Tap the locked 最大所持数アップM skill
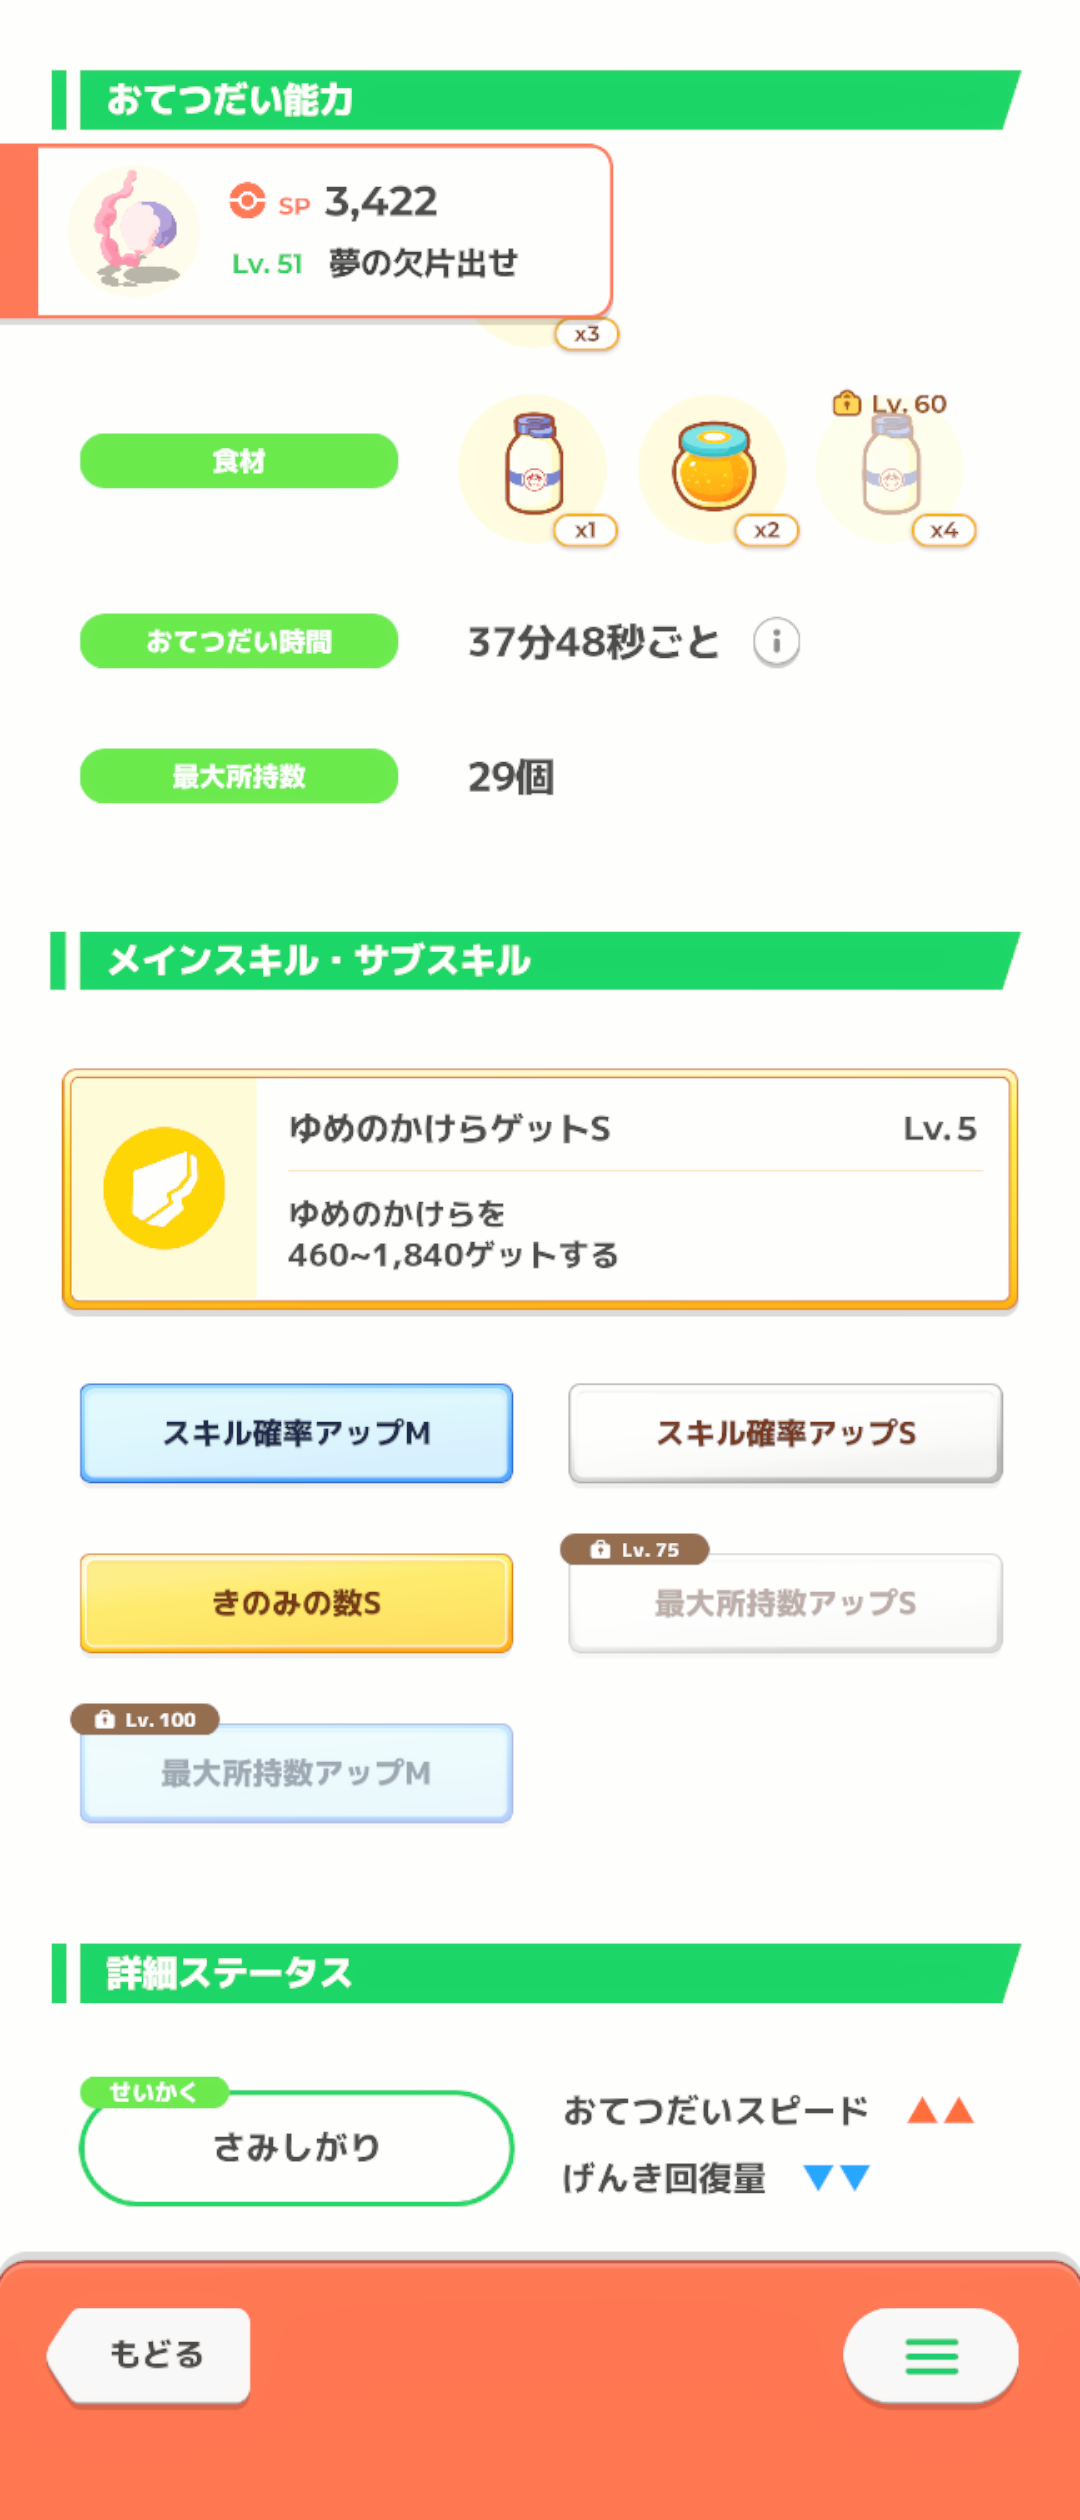 [x=297, y=1773]
